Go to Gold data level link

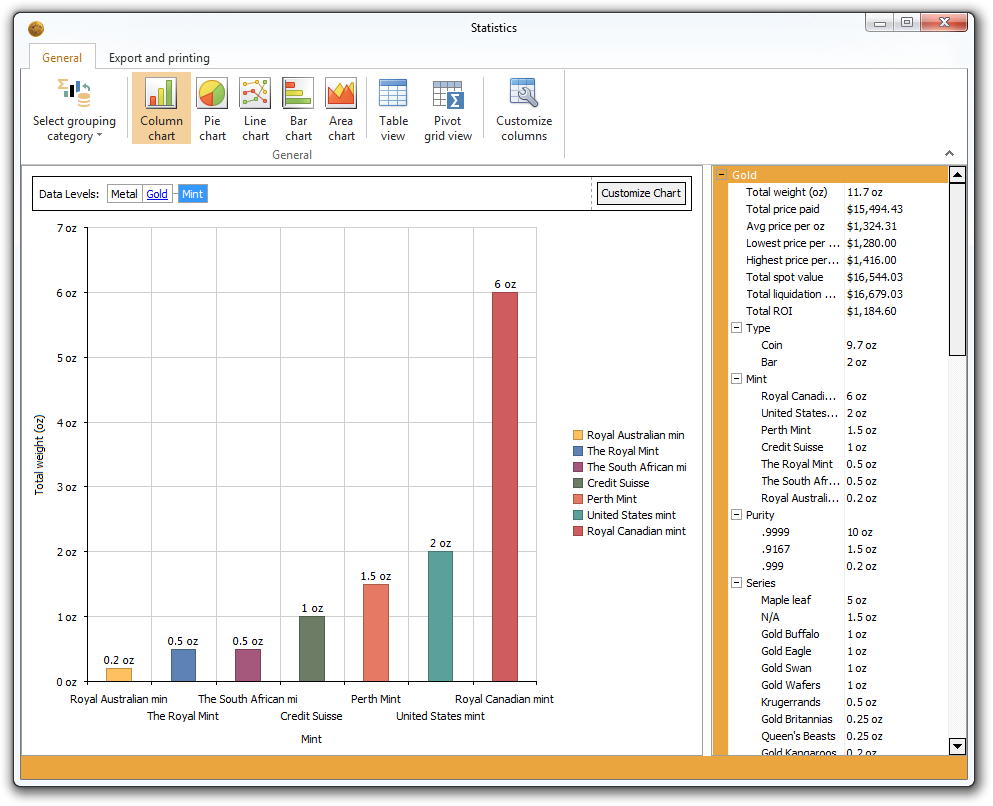point(157,194)
